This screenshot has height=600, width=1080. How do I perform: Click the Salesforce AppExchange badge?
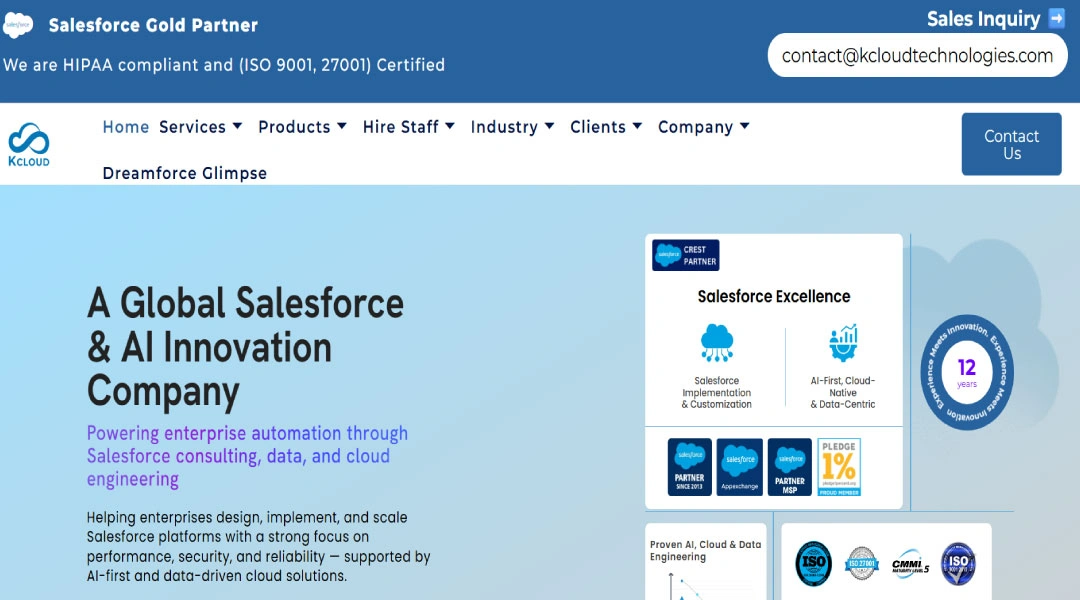click(x=740, y=467)
